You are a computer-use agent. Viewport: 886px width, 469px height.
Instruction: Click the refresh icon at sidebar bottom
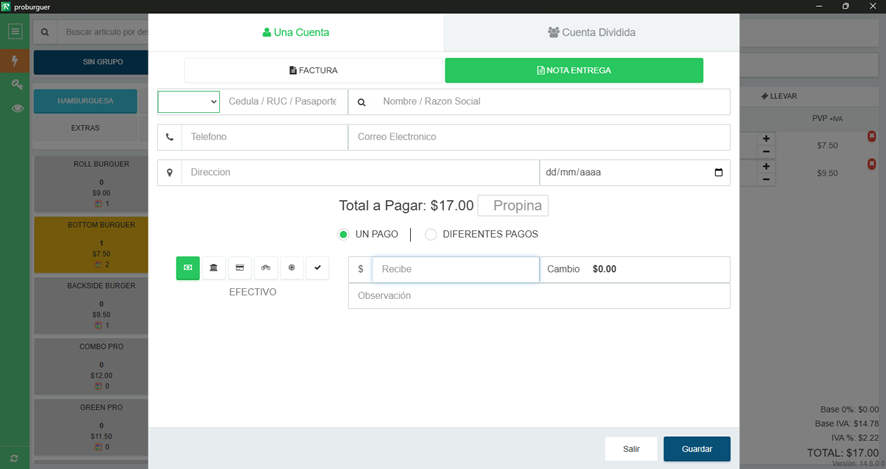14,458
